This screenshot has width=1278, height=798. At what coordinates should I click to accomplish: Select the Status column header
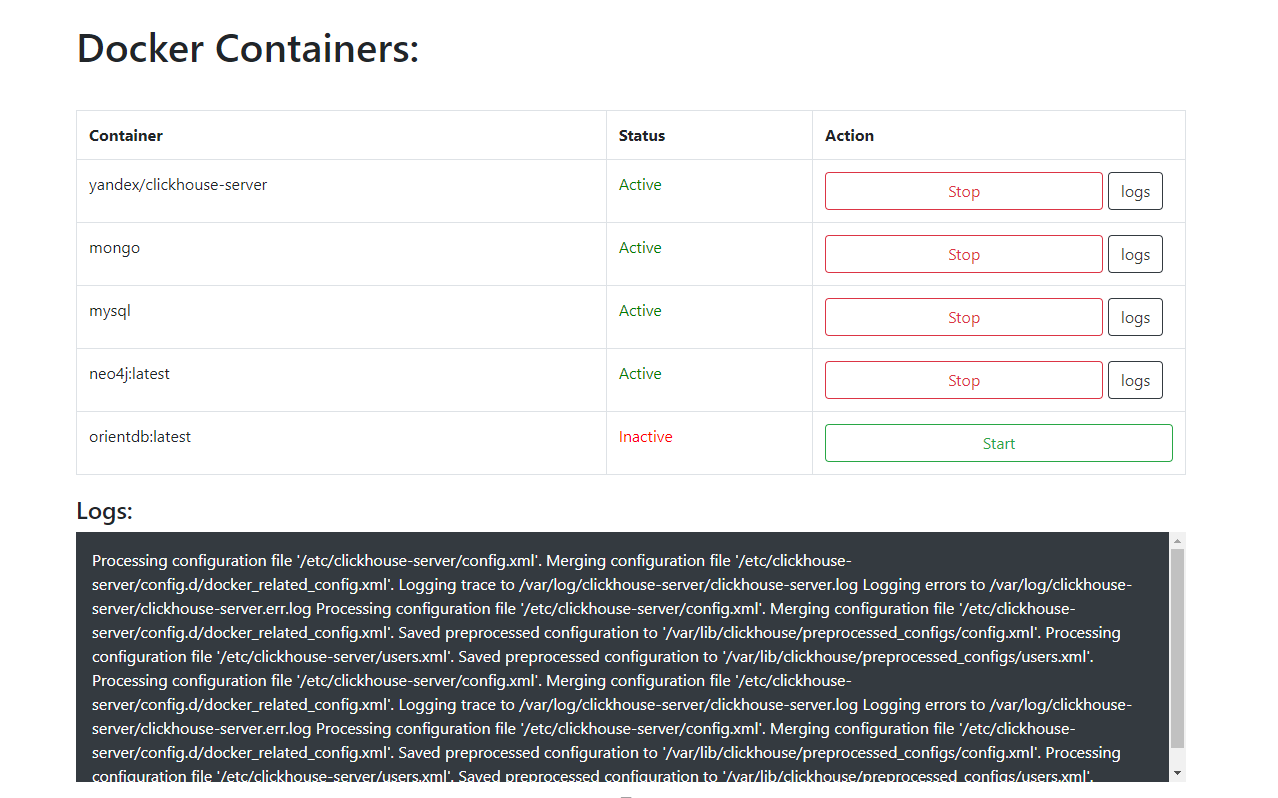pos(640,135)
